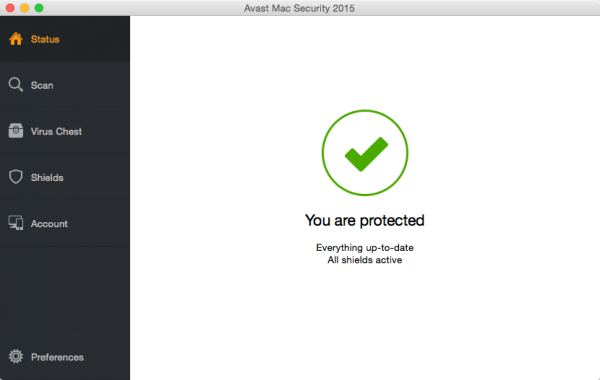
Task: Click 'Everything up-to-date' status text
Action: point(365,248)
